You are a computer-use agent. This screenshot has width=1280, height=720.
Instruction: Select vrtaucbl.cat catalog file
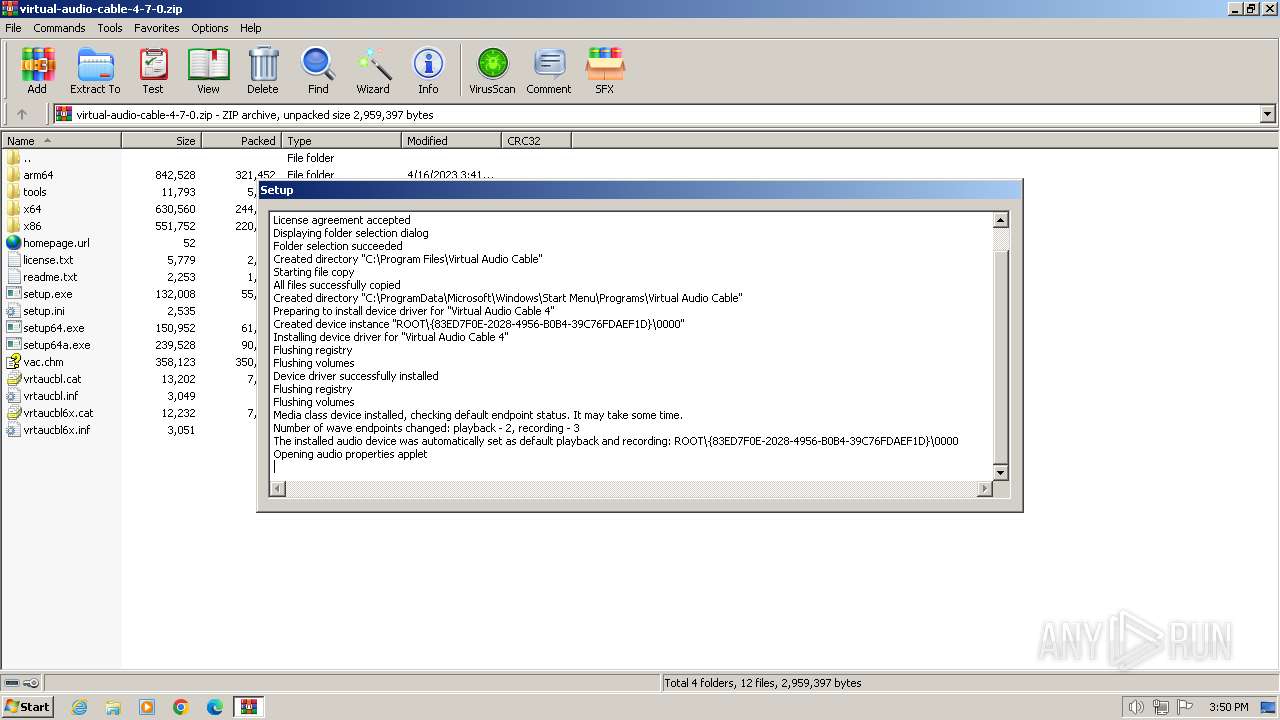52,379
